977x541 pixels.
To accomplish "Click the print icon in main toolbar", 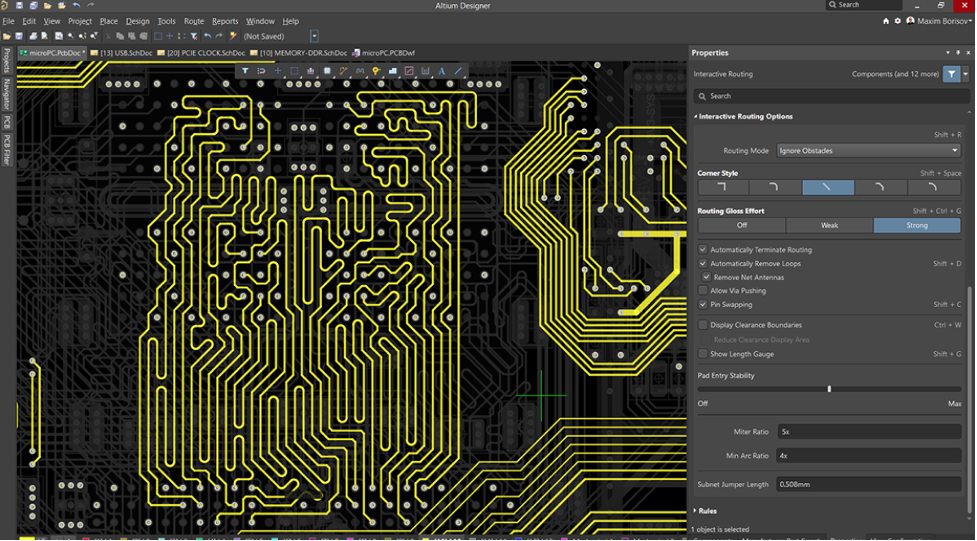I will click(x=33, y=36).
